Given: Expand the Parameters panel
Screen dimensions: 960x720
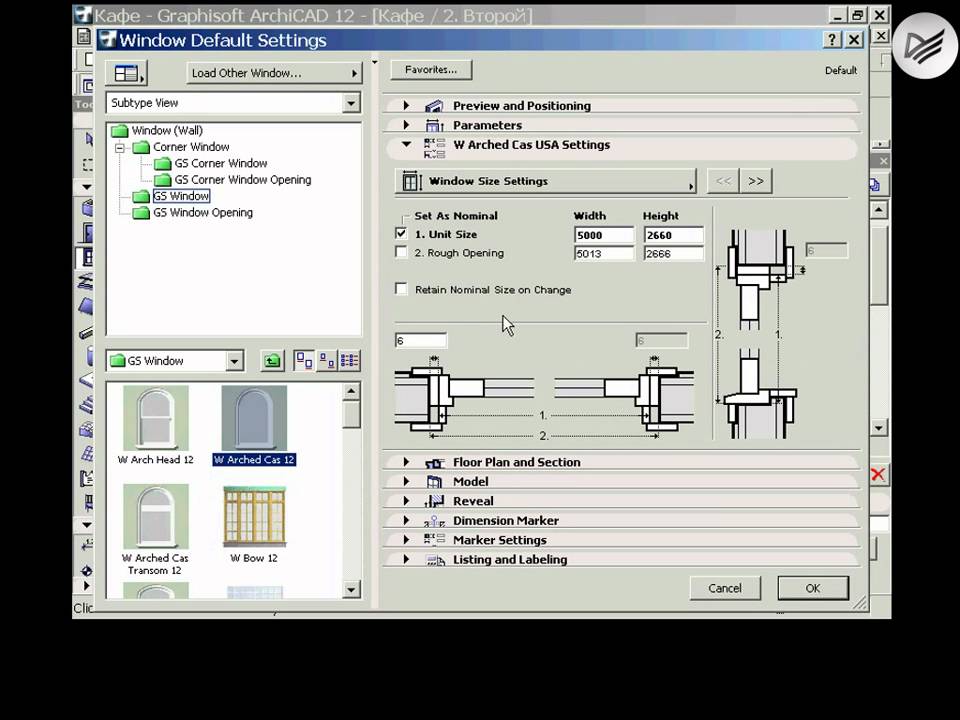Looking at the screenshot, I should (406, 125).
